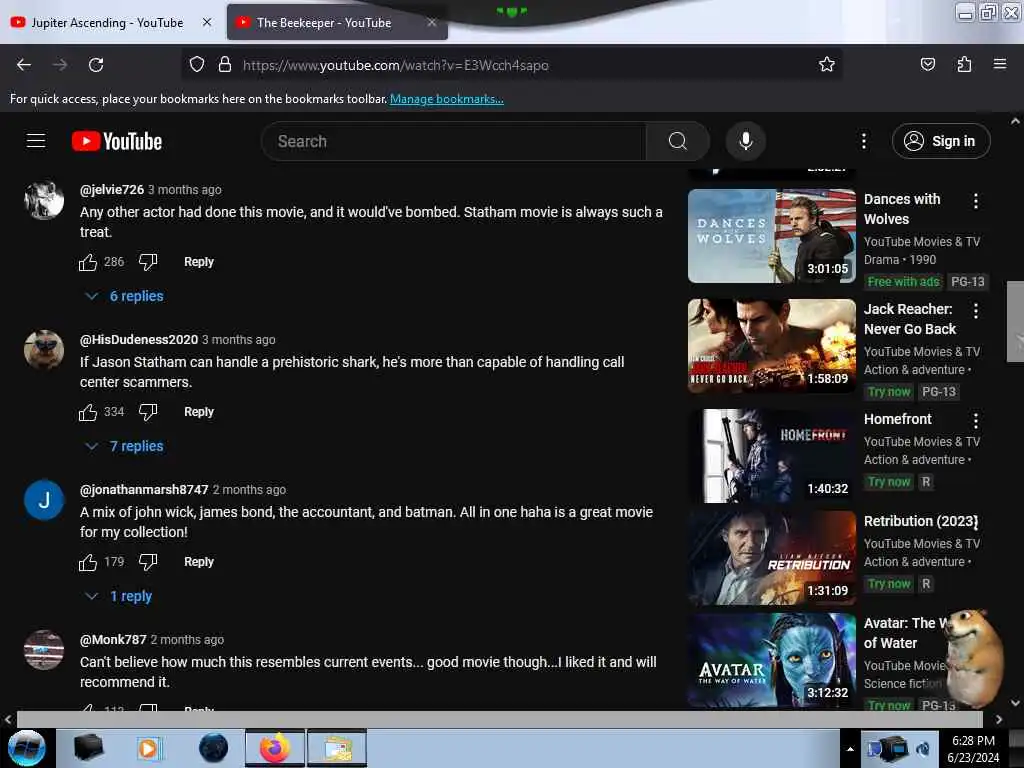Screen dimensions: 1024x768
Task: Click Free with ads badge
Action: point(903,282)
